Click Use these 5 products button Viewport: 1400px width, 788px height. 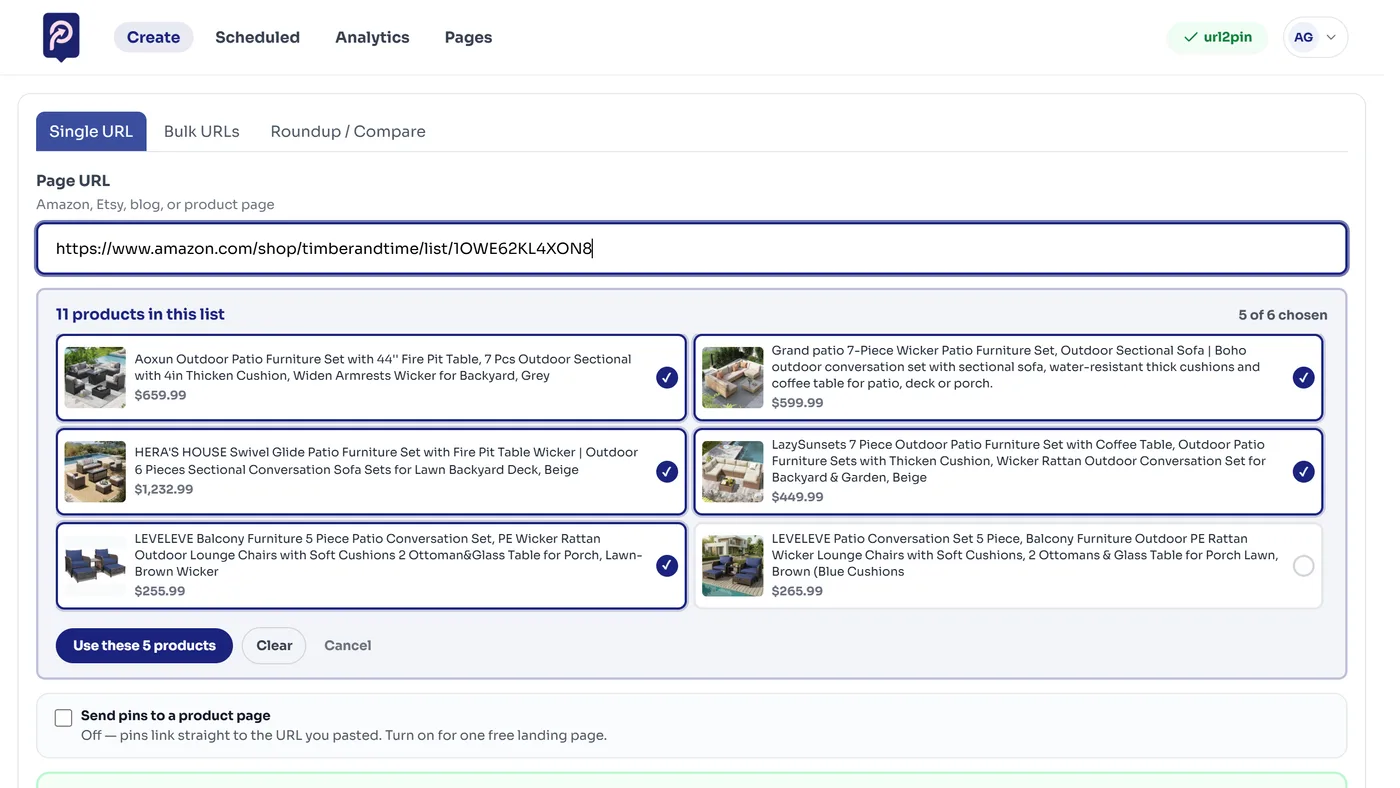[x=144, y=645]
